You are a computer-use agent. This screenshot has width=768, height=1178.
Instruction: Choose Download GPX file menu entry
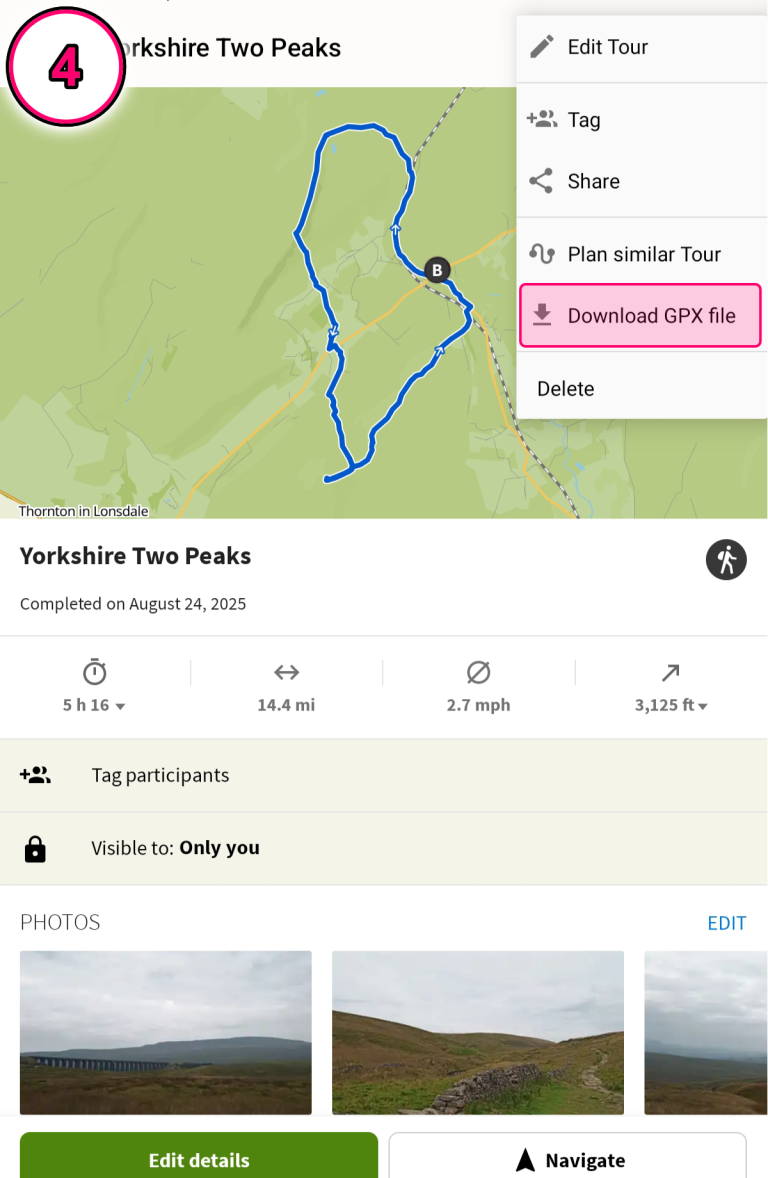pos(651,316)
